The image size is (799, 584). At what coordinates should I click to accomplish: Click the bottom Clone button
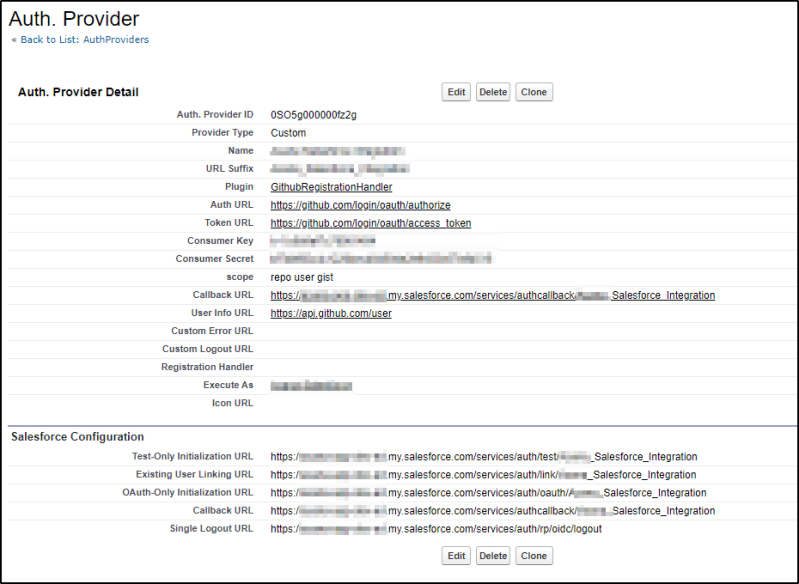point(534,555)
